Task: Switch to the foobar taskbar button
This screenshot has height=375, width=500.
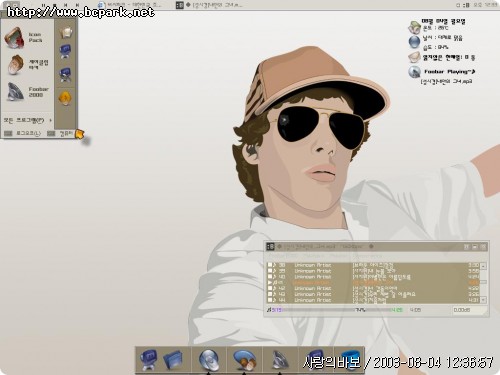Action: pos(209,5)
